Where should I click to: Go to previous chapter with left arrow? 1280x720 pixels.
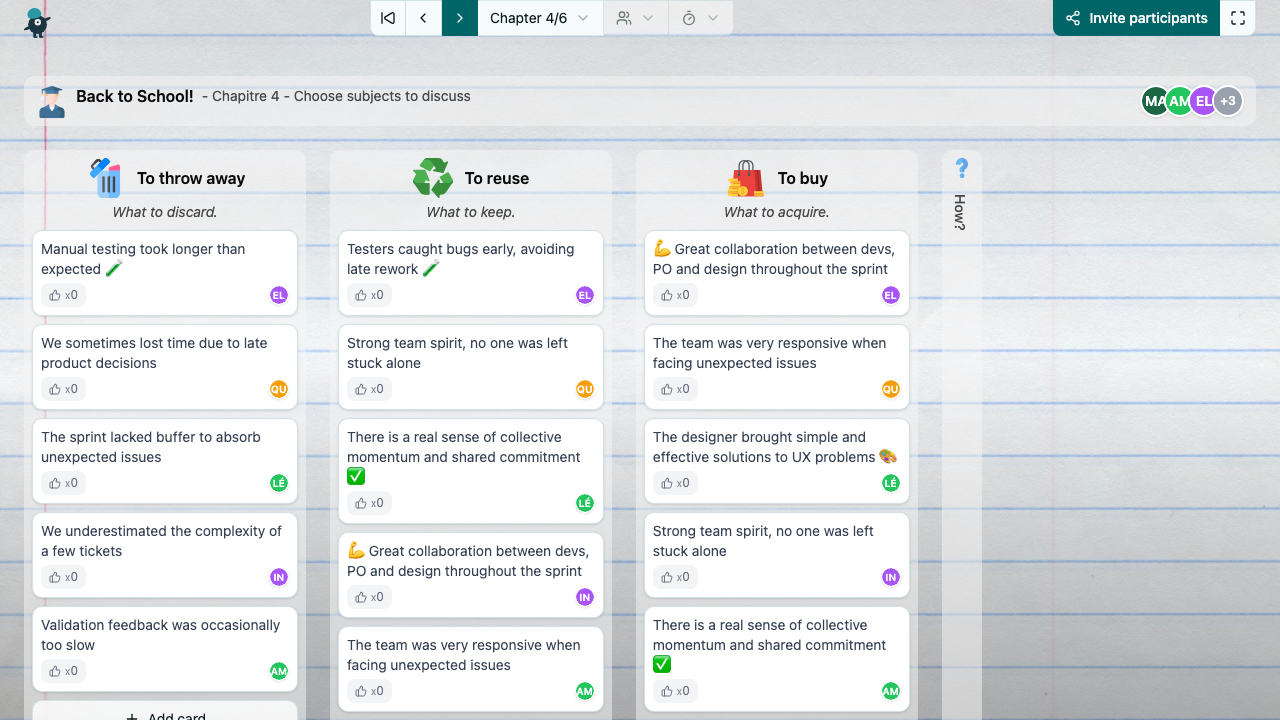click(x=423, y=18)
